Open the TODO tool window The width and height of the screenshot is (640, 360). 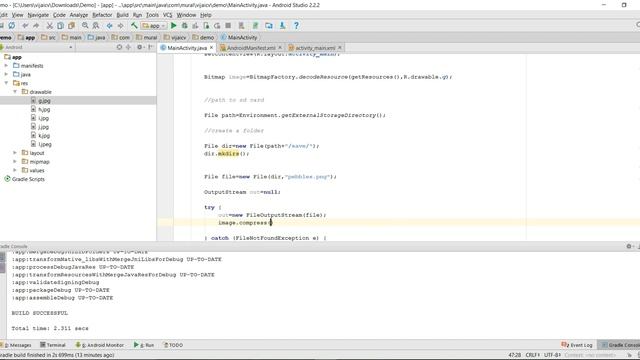click(173, 345)
